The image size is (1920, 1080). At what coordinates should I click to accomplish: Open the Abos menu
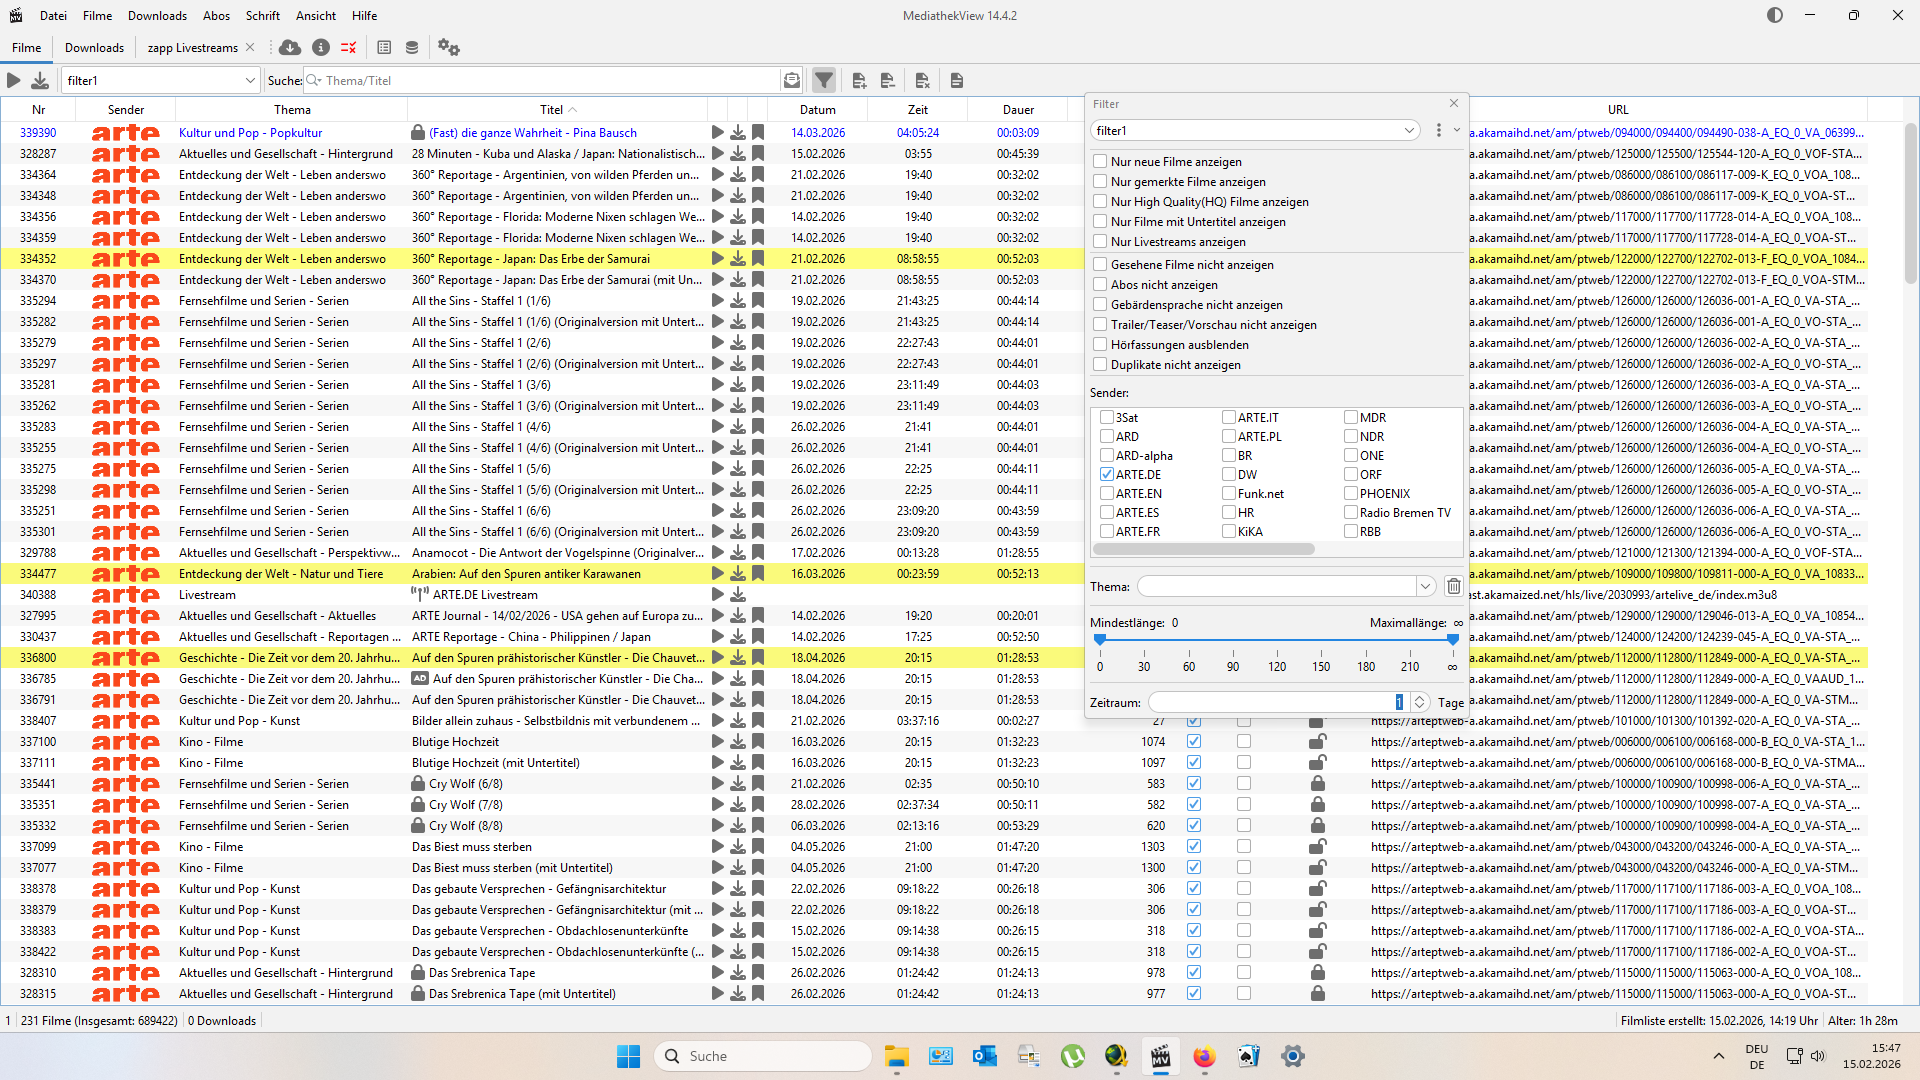tap(216, 15)
